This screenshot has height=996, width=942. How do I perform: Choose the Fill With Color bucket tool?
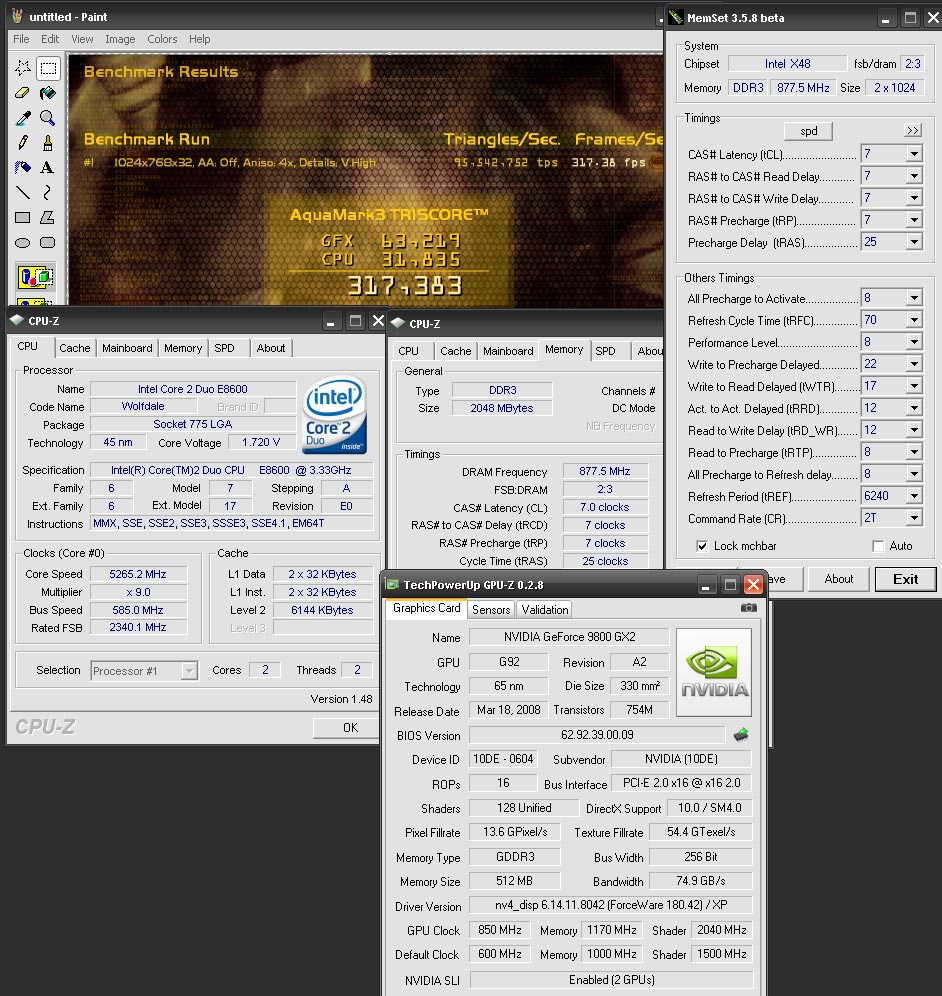click(x=48, y=93)
